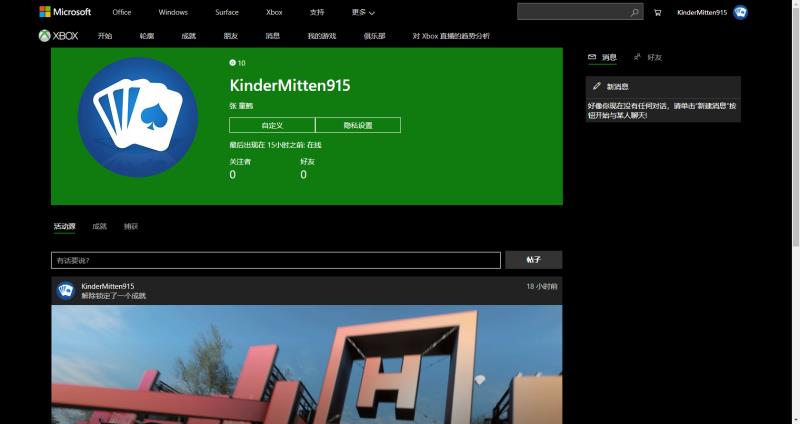Open the Windows link in the header
Viewport: 800px width, 424px height.
[x=173, y=12]
